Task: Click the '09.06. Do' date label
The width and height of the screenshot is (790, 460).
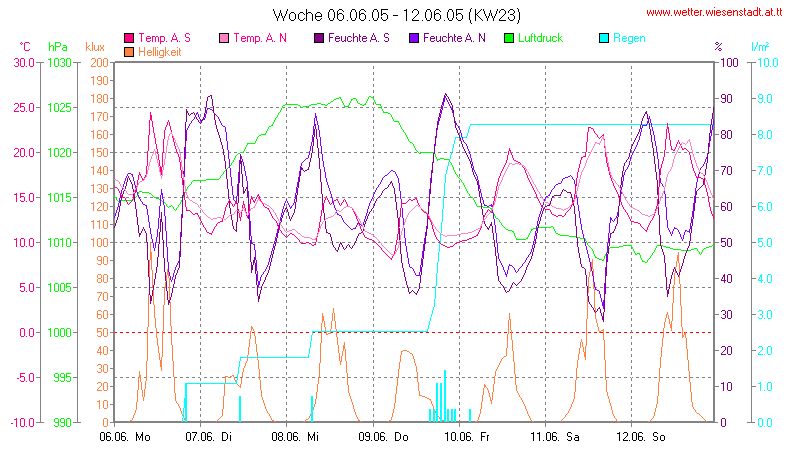Action: point(383,437)
